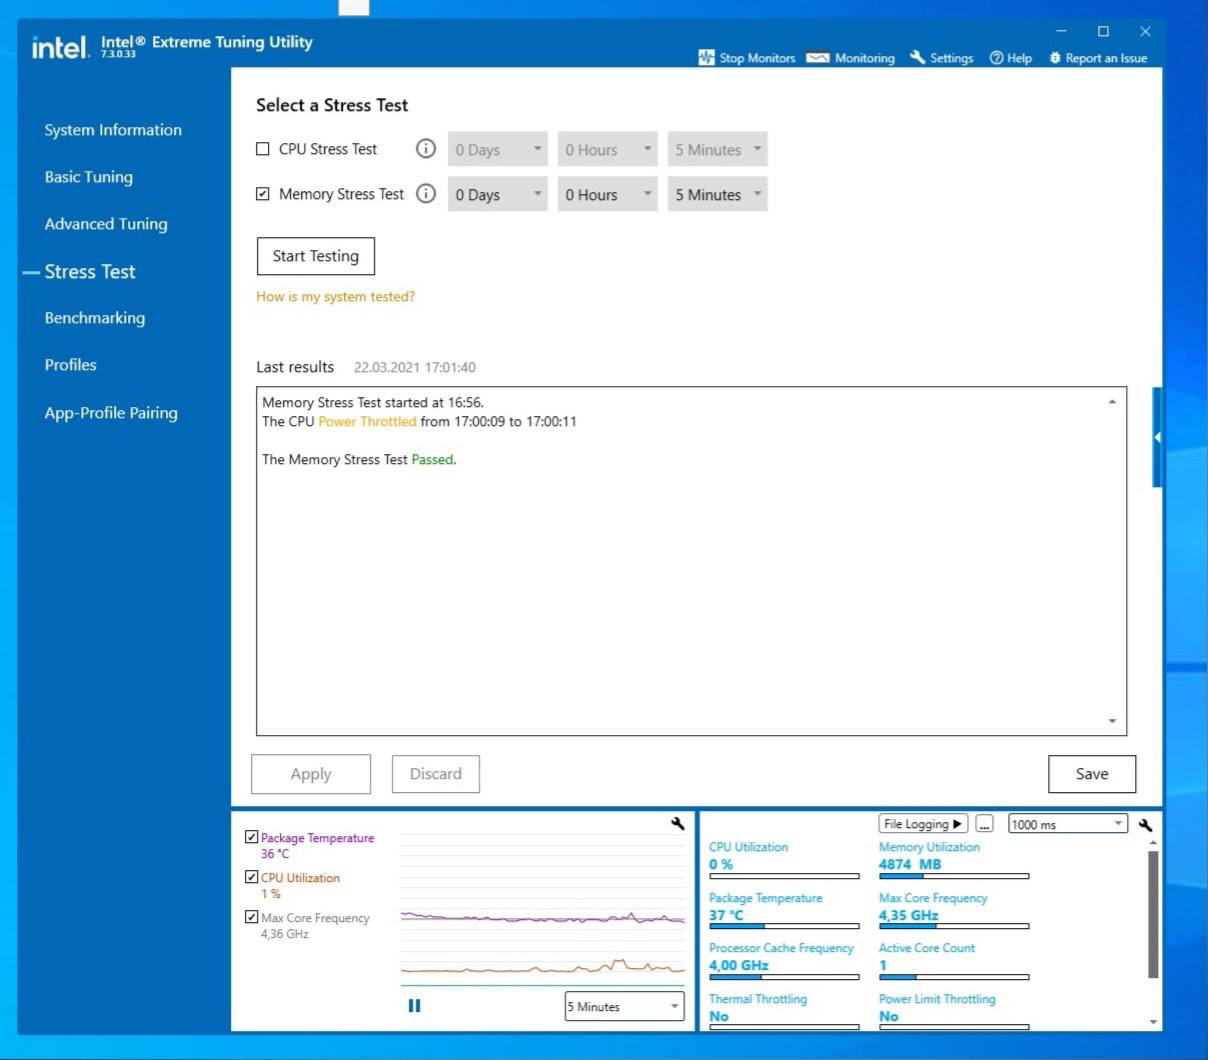Open graph time range 5 Minutes dropdown

point(624,1007)
